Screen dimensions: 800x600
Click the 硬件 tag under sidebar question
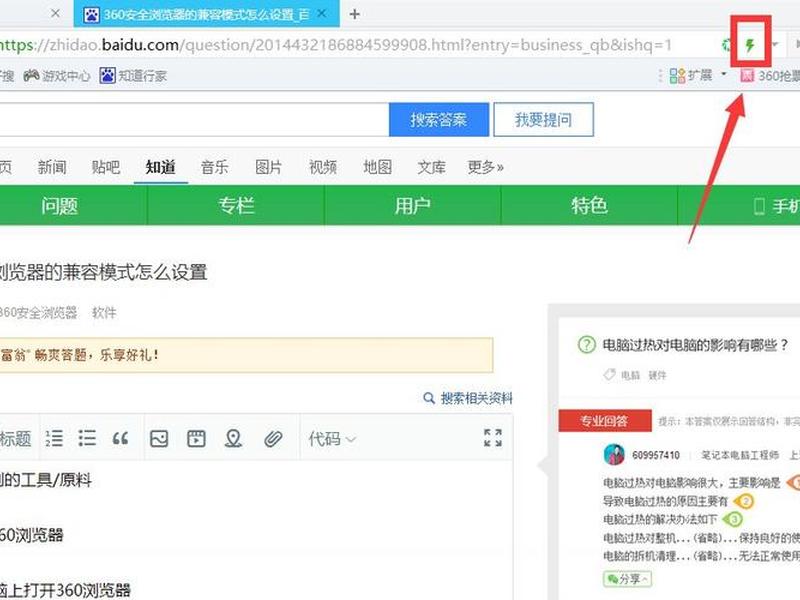657,376
